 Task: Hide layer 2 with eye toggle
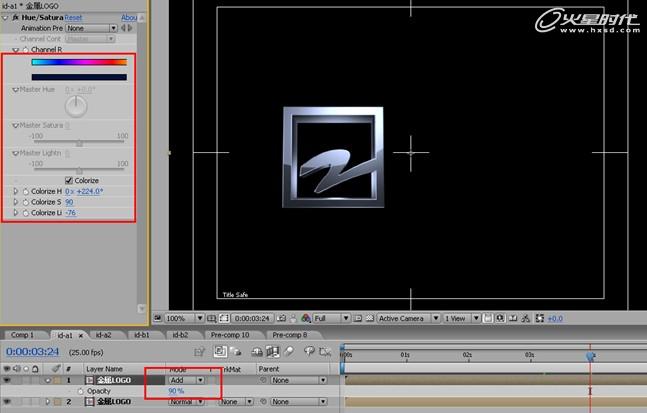coord(7,401)
